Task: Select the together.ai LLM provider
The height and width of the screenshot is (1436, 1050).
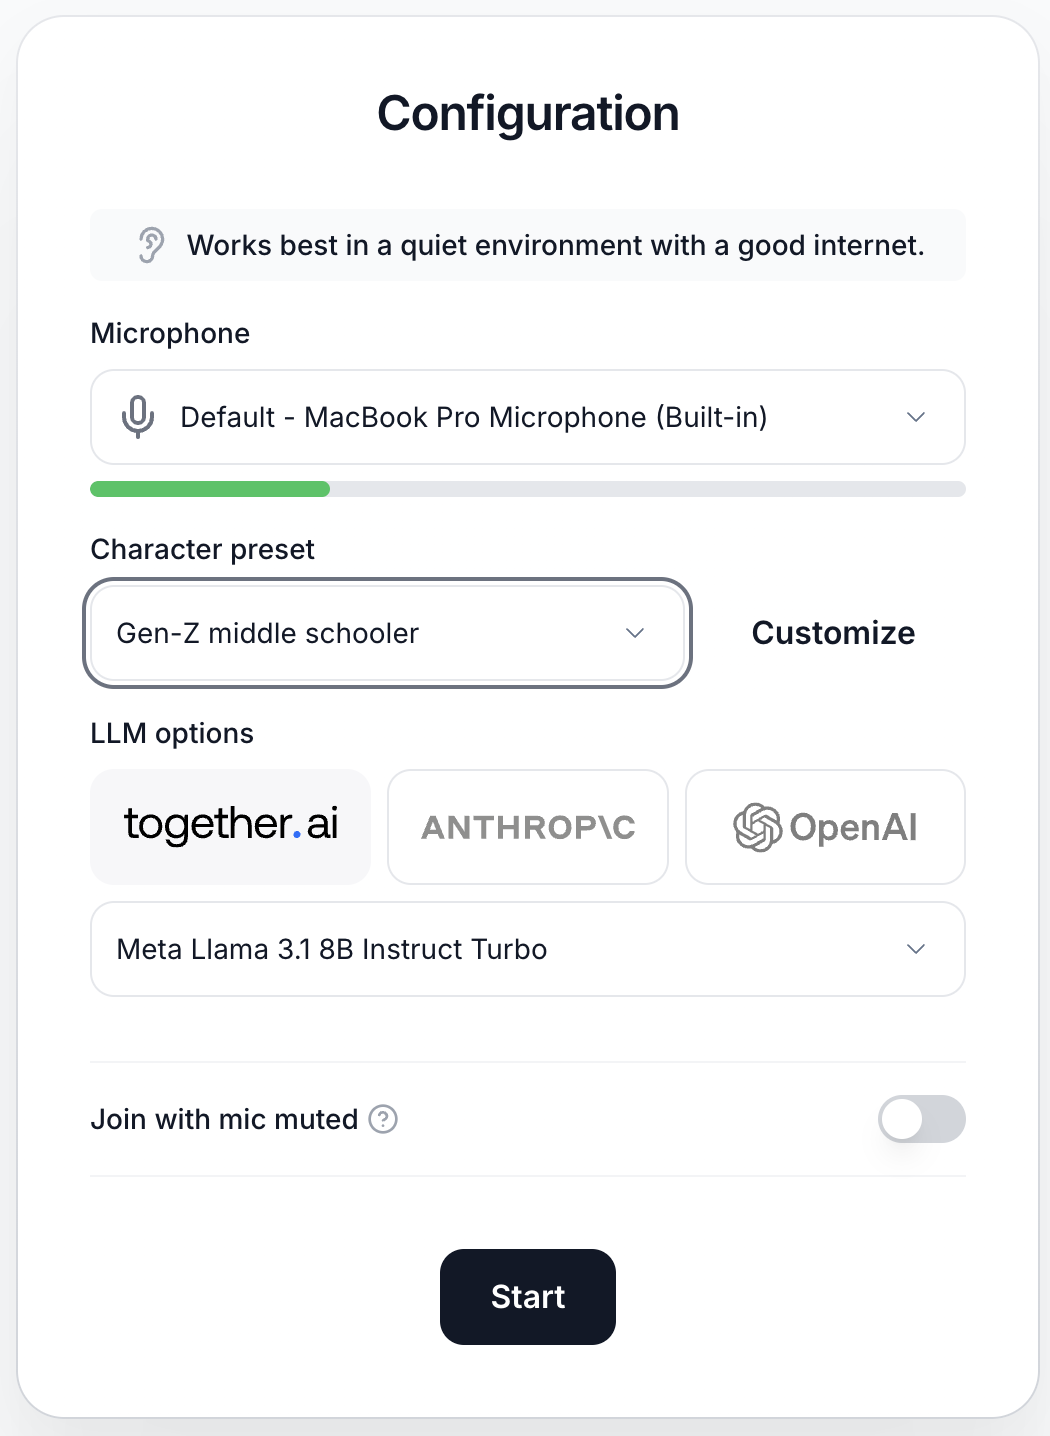Action: pos(231,827)
